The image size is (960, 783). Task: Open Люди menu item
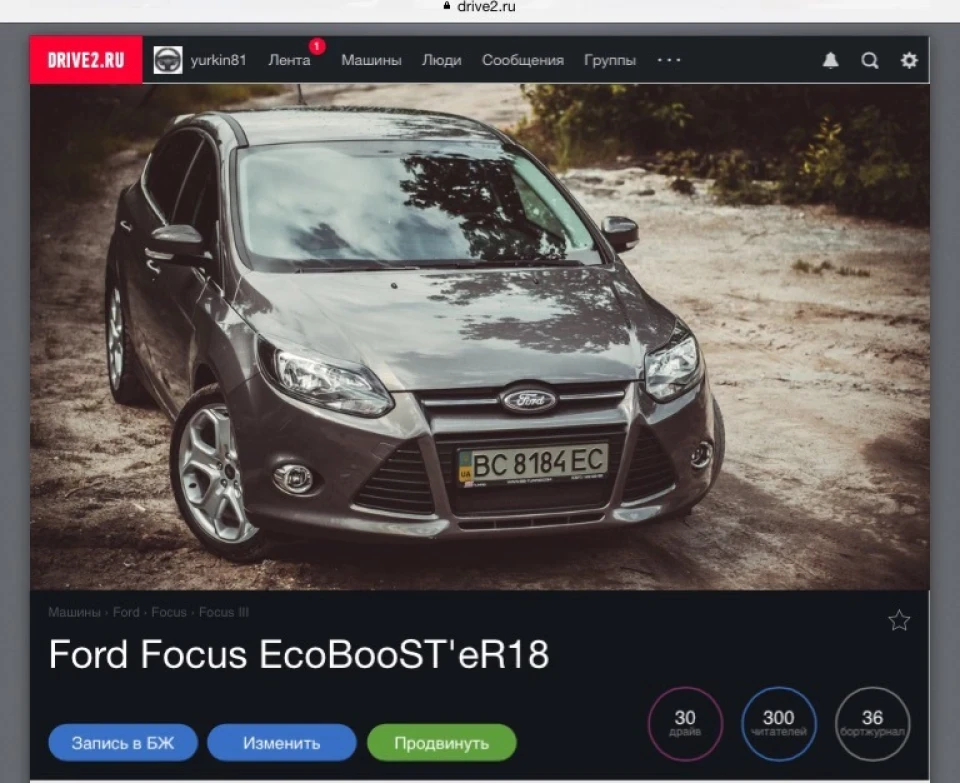441,60
